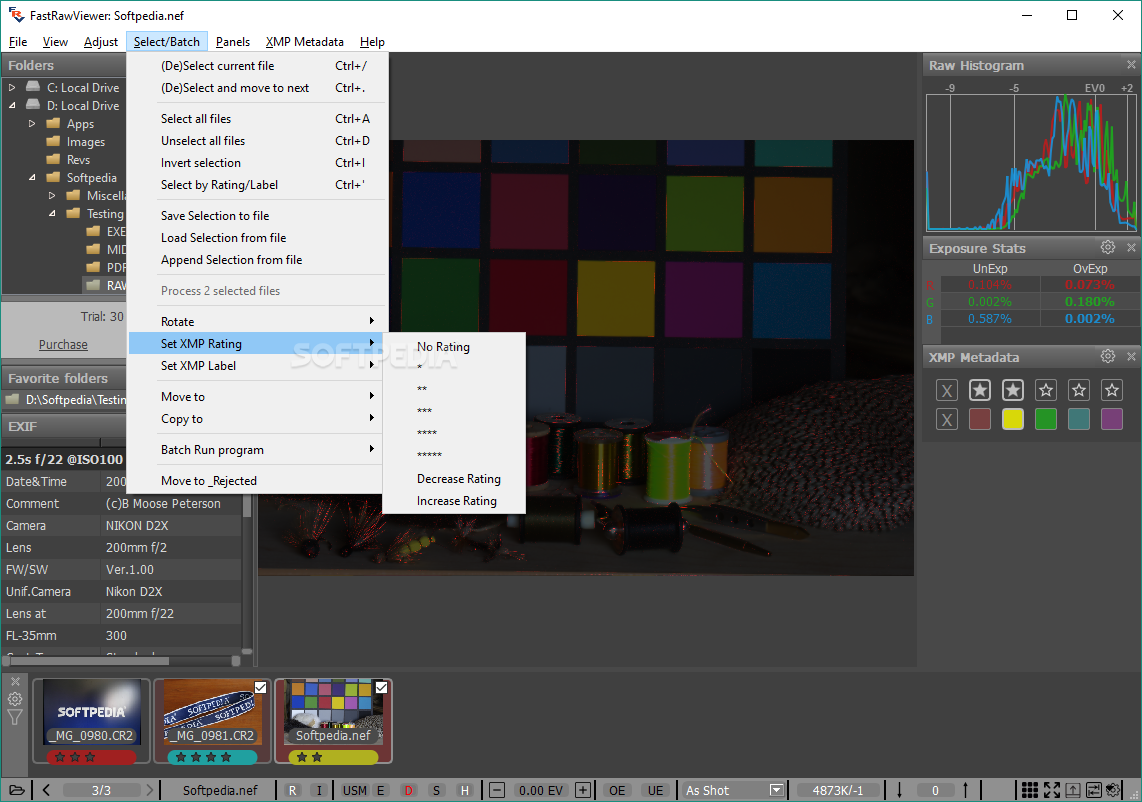Set four-star rating in XMP Metadata panel
This screenshot has width=1142, height=802.
(x=1079, y=390)
